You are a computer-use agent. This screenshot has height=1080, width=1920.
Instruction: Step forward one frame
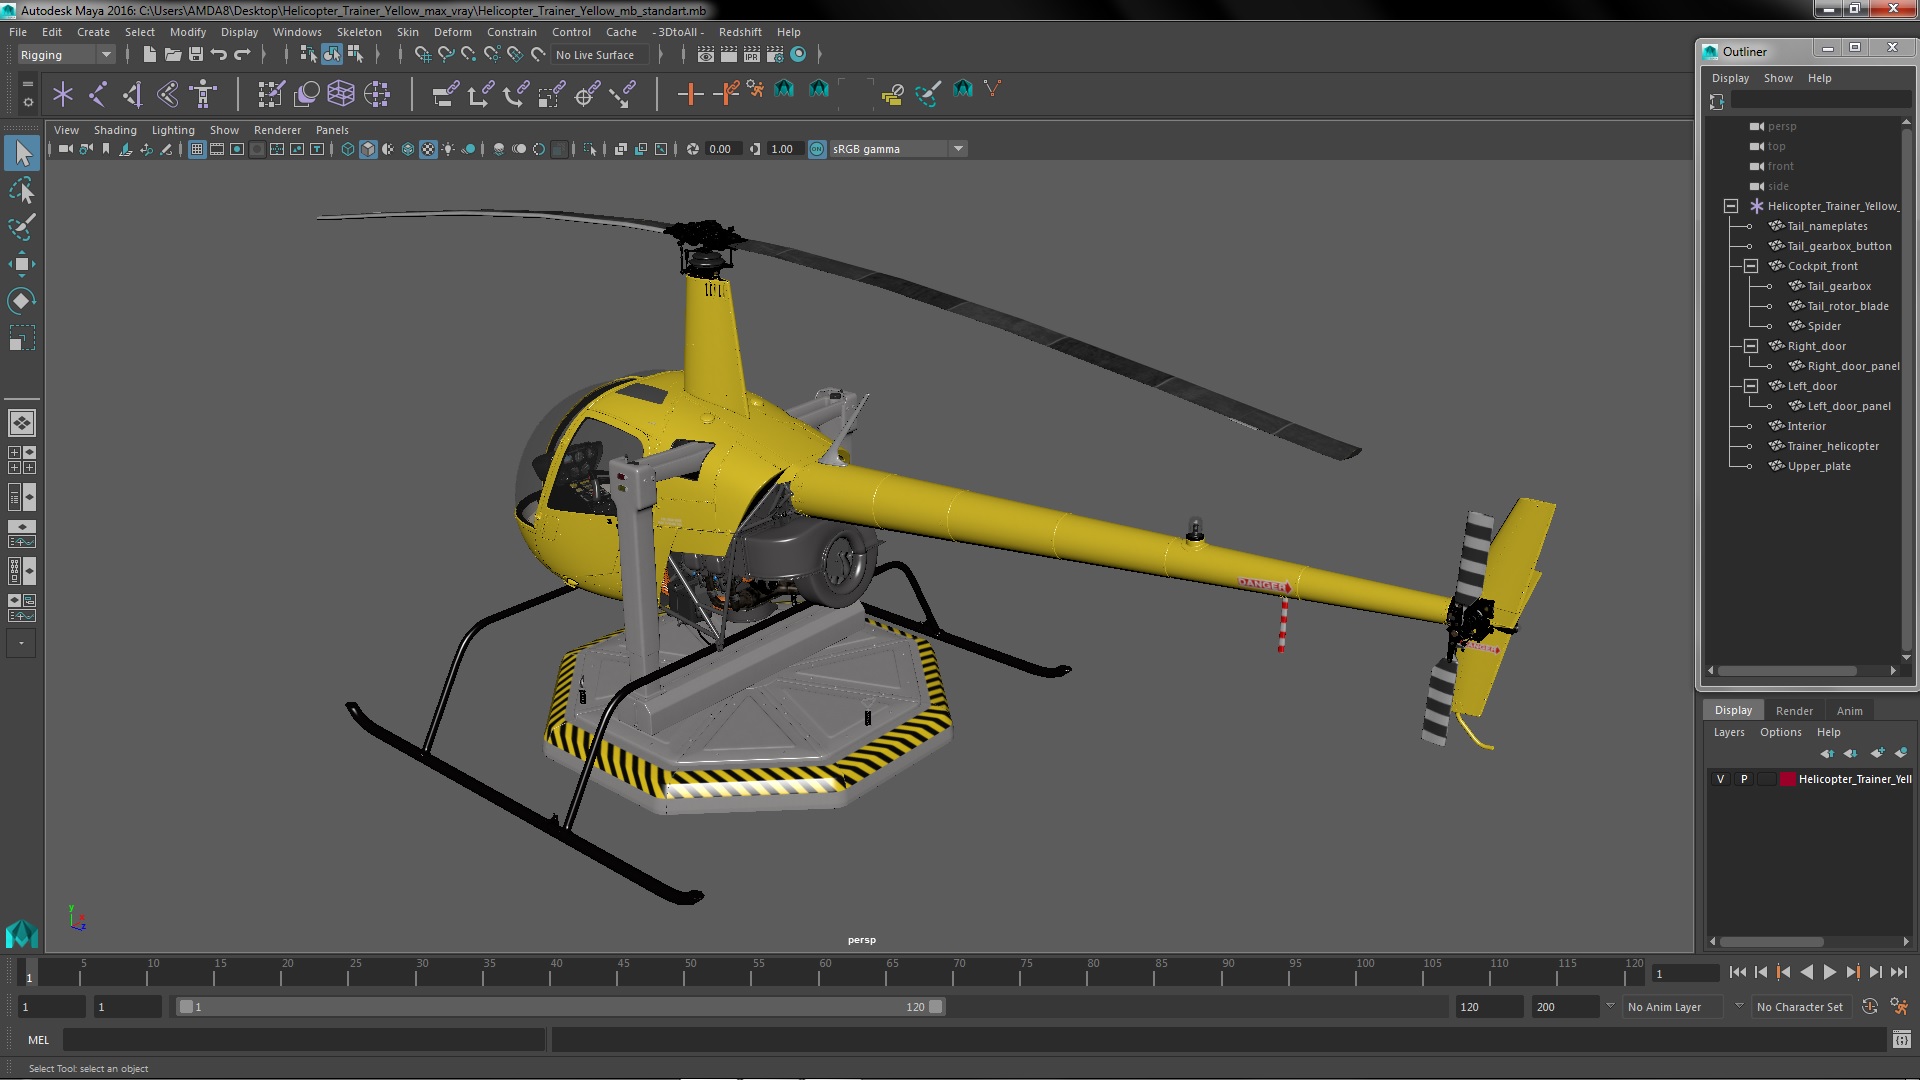tap(1875, 972)
